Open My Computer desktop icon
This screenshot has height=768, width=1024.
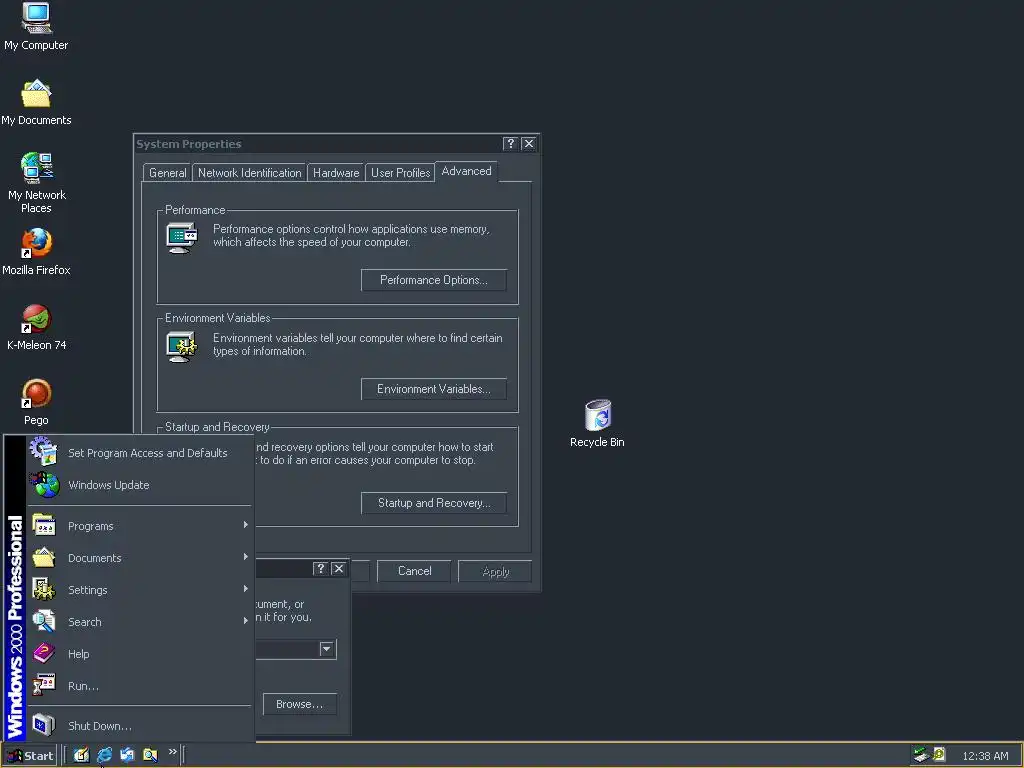click(x=37, y=26)
